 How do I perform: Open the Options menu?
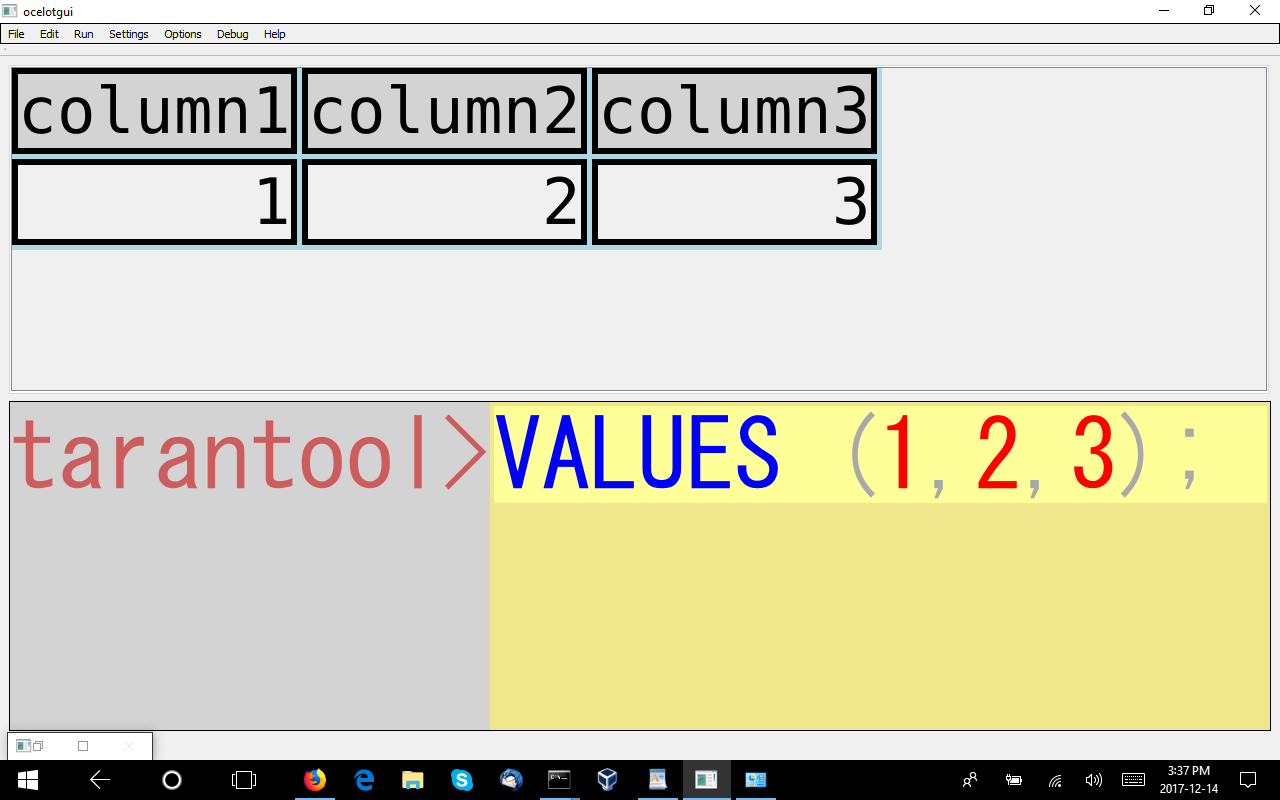click(x=183, y=34)
